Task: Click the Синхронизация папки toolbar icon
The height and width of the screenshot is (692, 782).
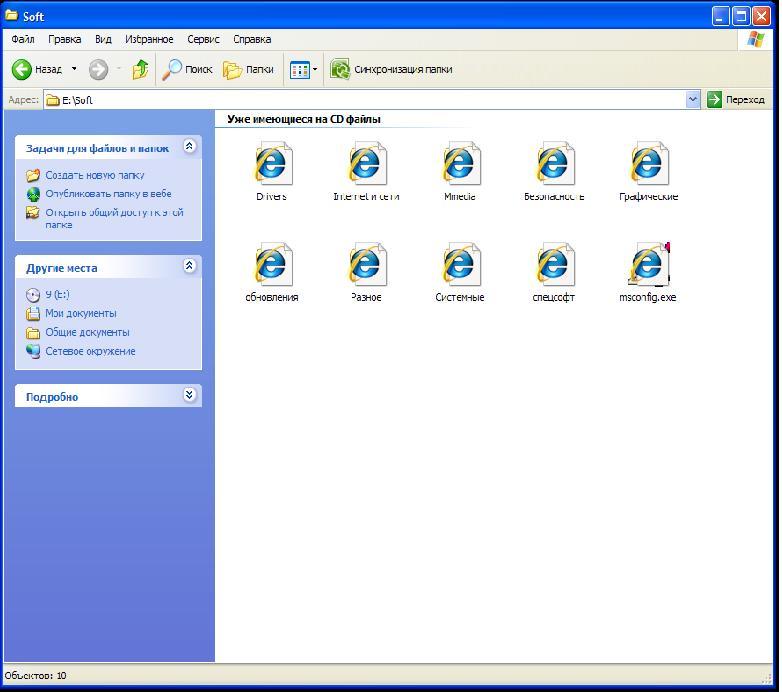Action: click(x=340, y=69)
